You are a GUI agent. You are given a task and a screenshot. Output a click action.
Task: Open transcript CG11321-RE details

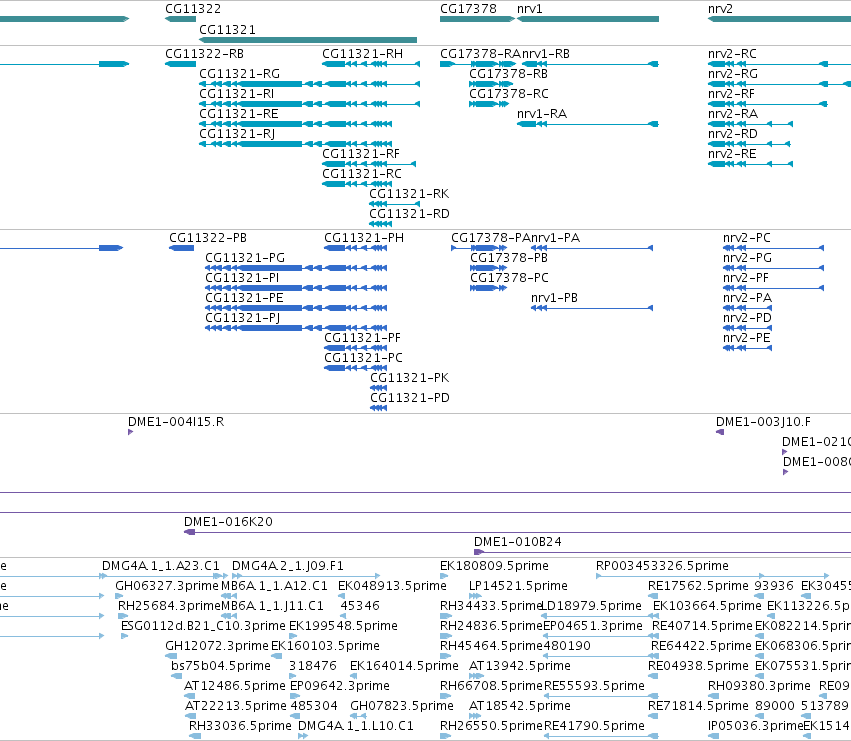[295, 124]
